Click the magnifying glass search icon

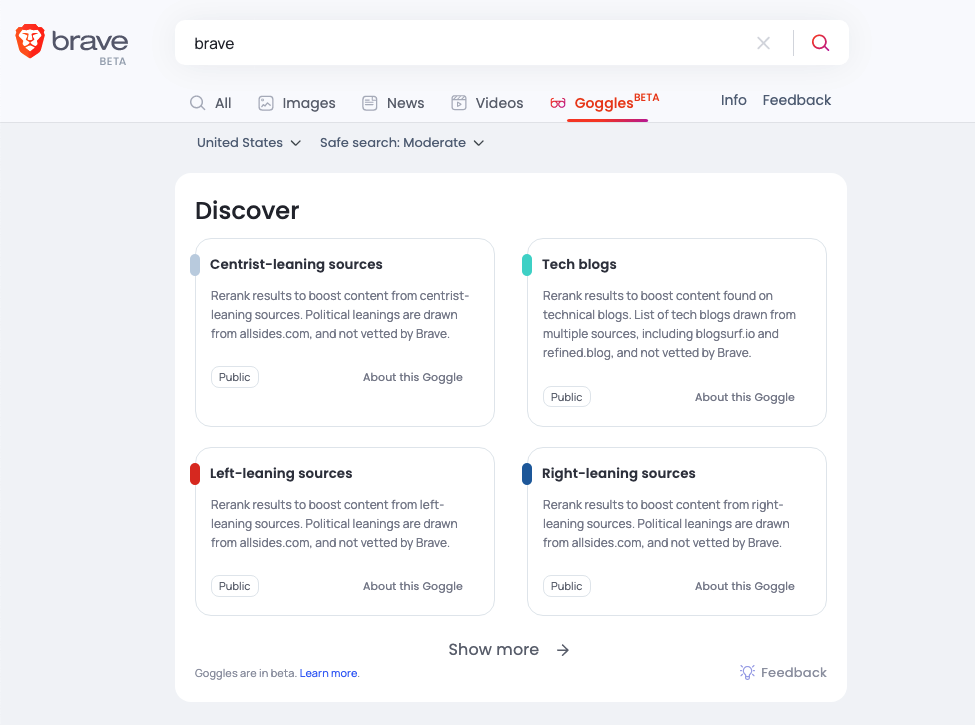[820, 42]
